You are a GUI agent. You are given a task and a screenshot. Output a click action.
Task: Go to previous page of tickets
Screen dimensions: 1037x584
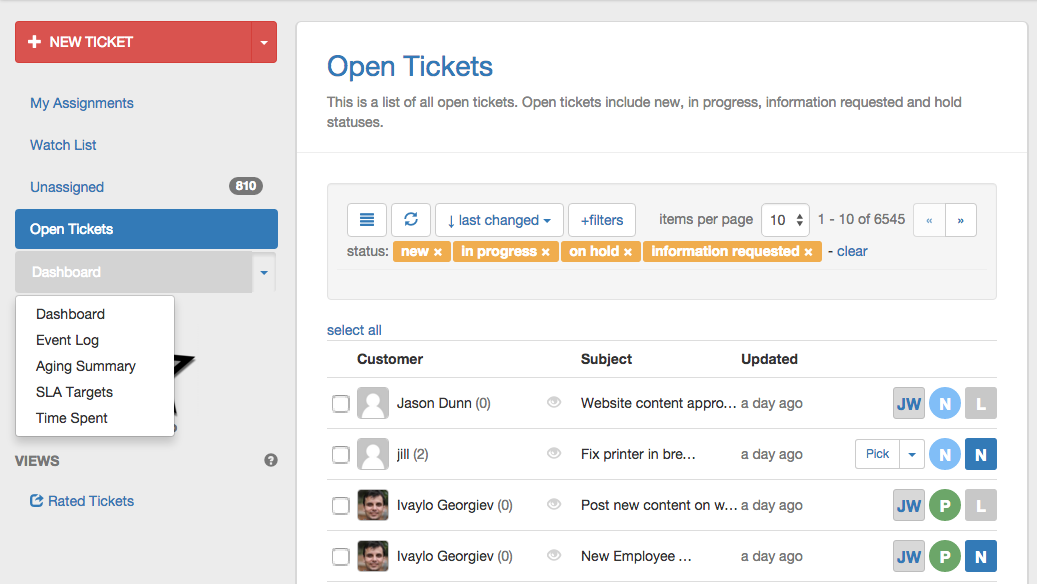point(929,220)
